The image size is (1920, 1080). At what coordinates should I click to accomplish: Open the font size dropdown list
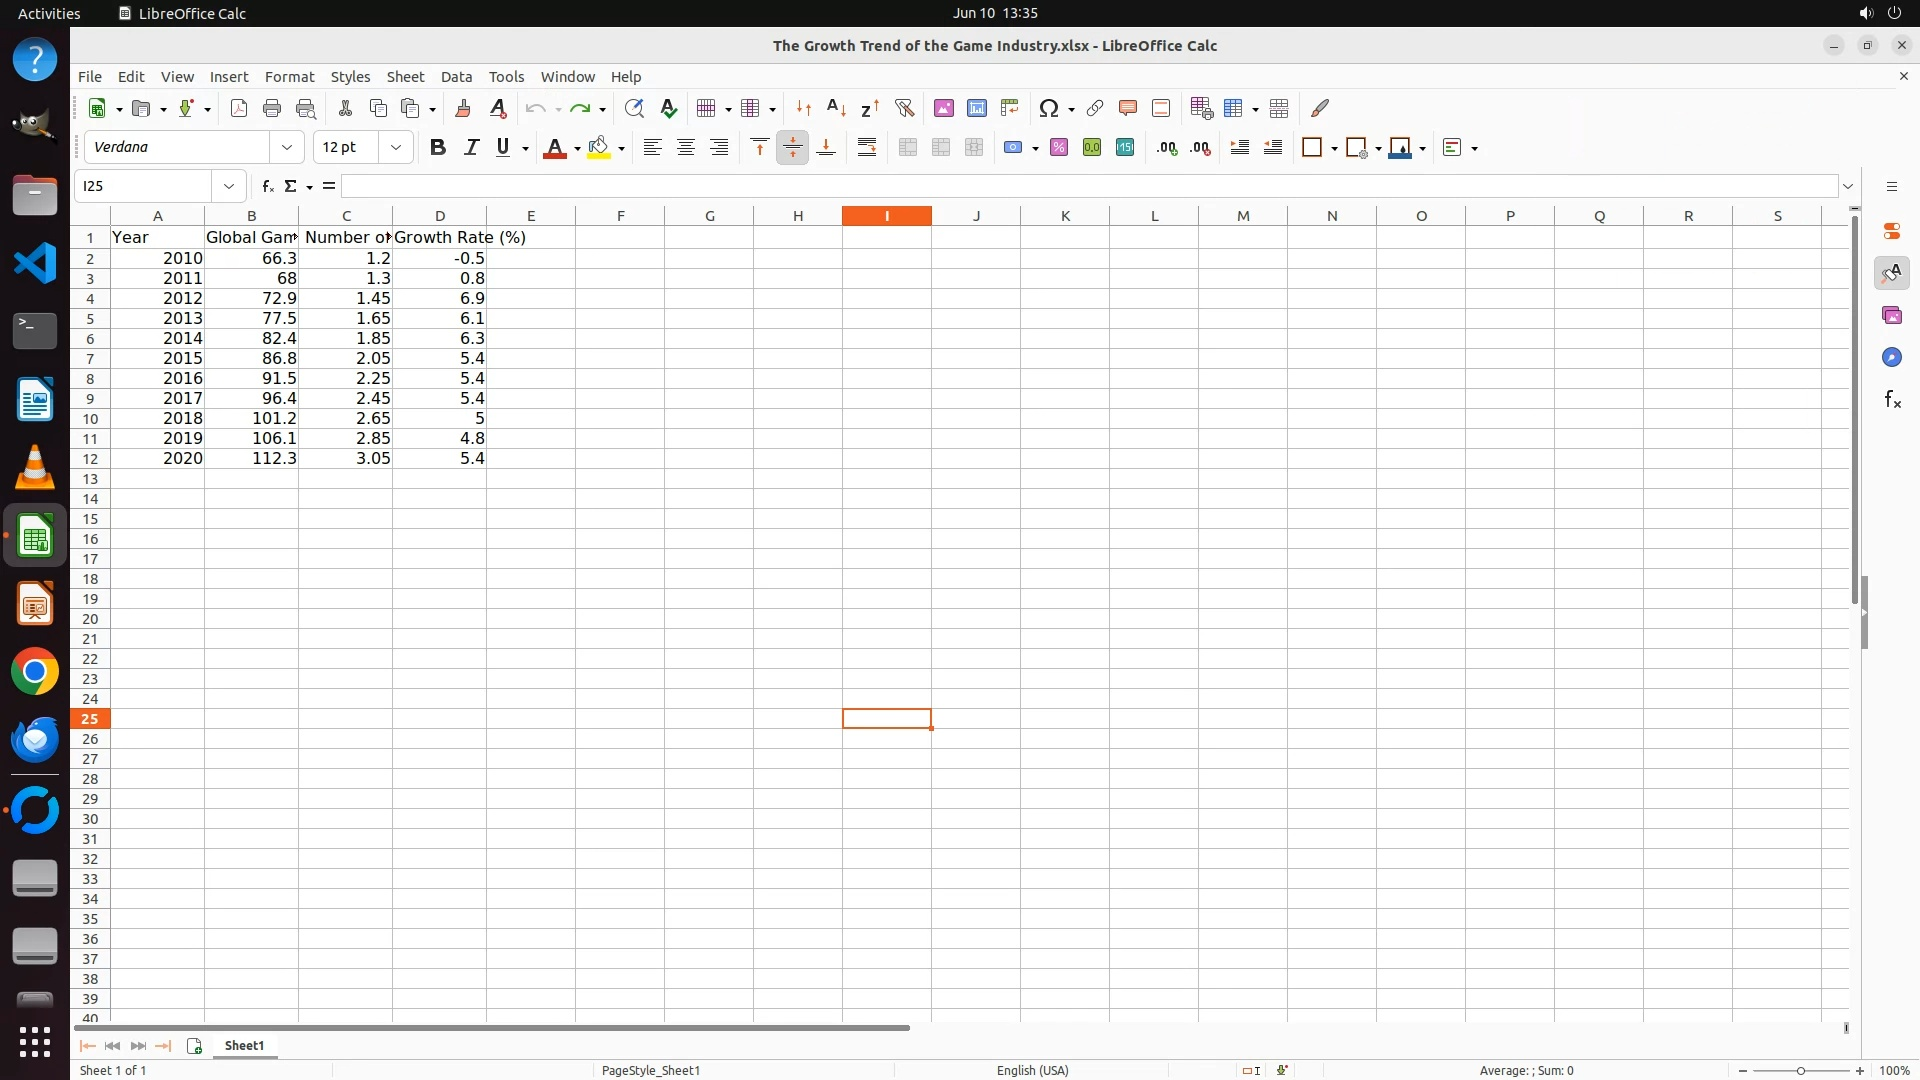(396, 147)
